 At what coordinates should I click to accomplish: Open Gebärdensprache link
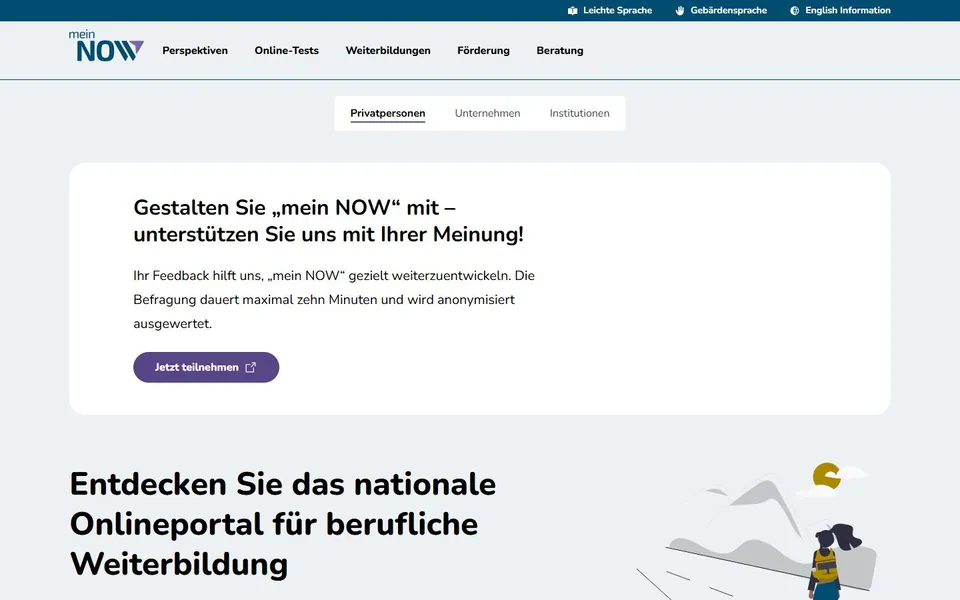tap(721, 10)
